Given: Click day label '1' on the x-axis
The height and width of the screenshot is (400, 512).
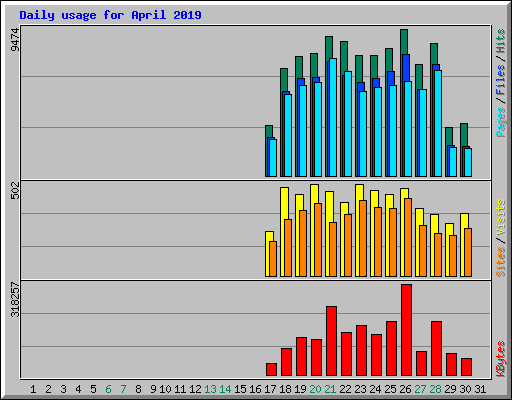Looking at the screenshot, I should [33, 389].
